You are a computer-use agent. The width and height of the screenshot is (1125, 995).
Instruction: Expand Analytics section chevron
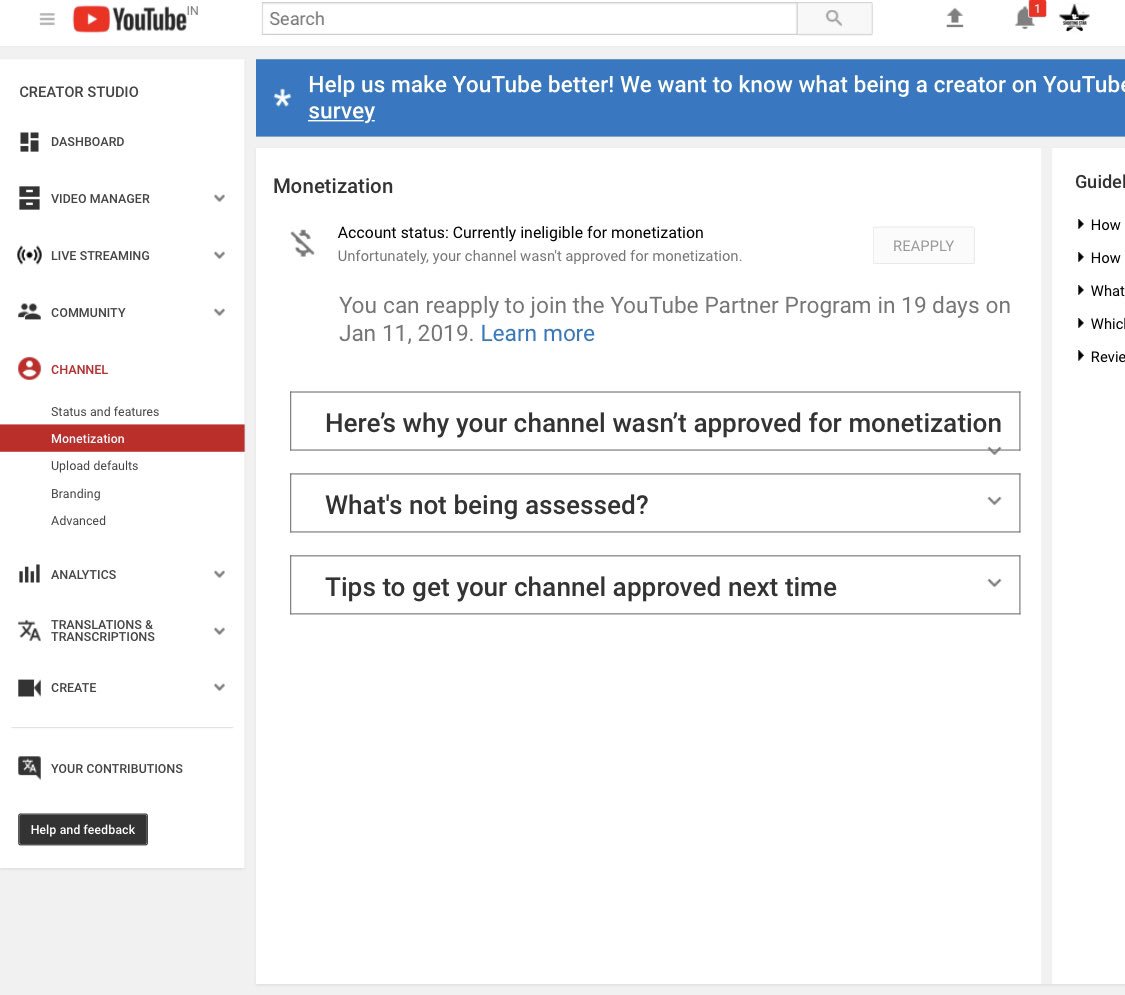220,574
